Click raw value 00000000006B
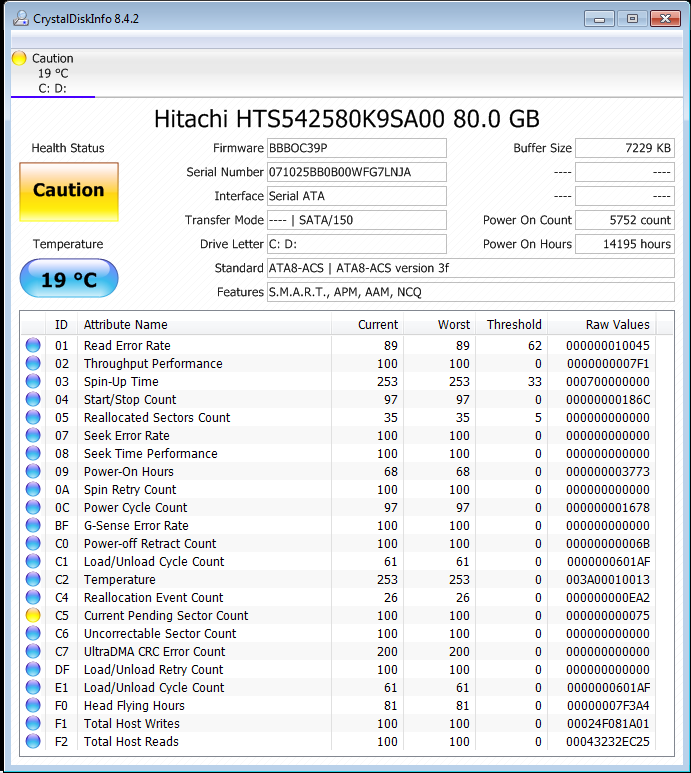691x773 pixels. tap(608, 544)
